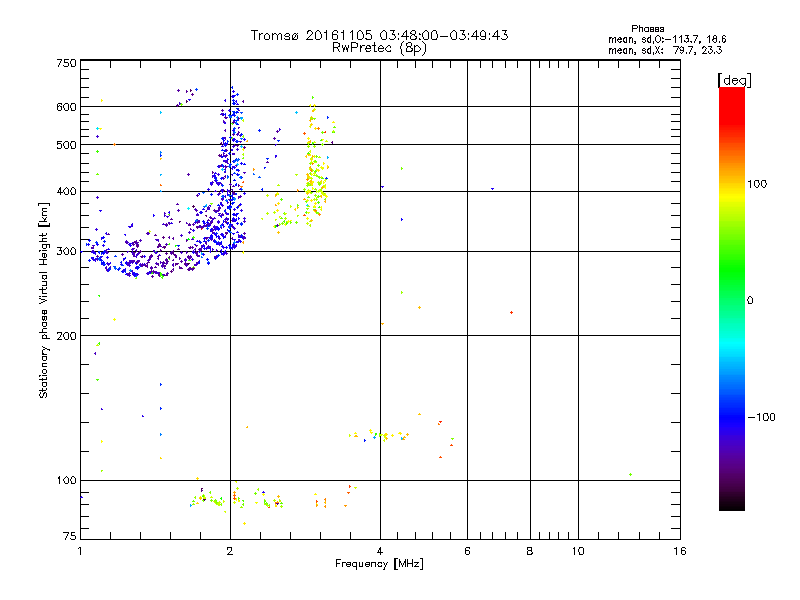Screen dimensions: 800x600
Task: Click the y-axis tick label '300'
Action: point(66,252)
